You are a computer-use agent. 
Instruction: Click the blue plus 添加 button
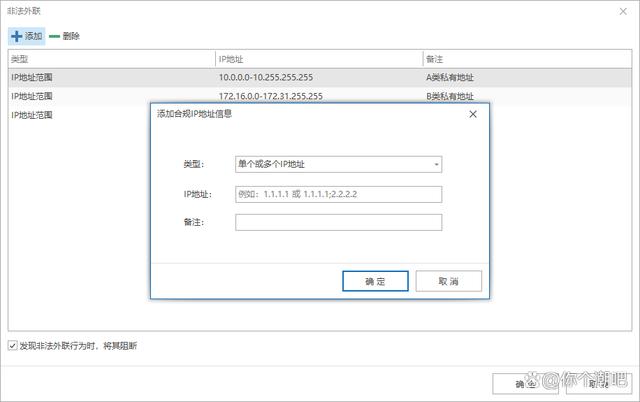(27, 36)
